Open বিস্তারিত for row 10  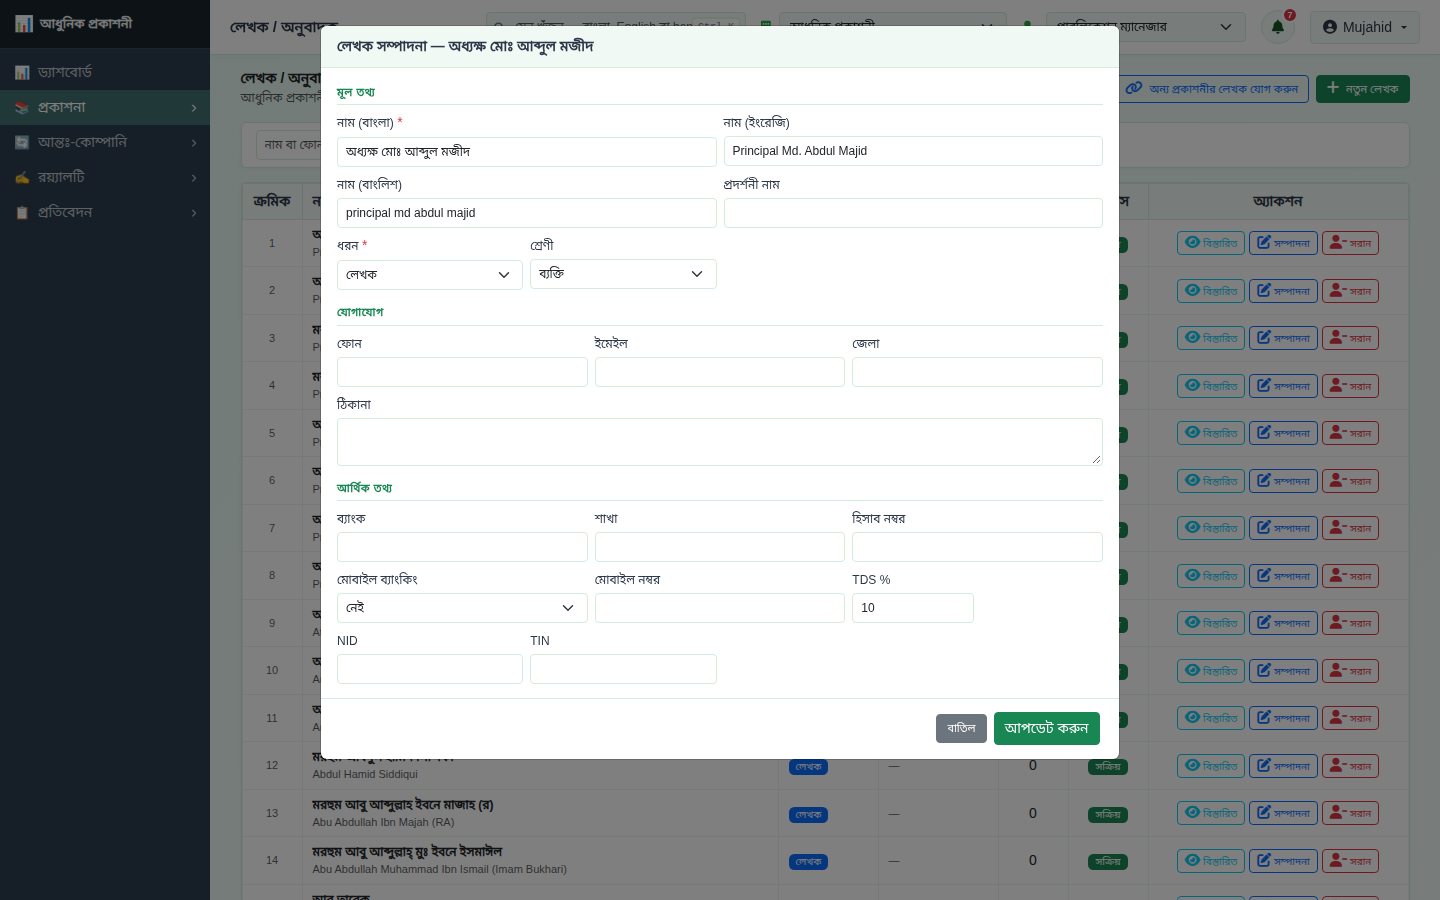point(1211,671)
